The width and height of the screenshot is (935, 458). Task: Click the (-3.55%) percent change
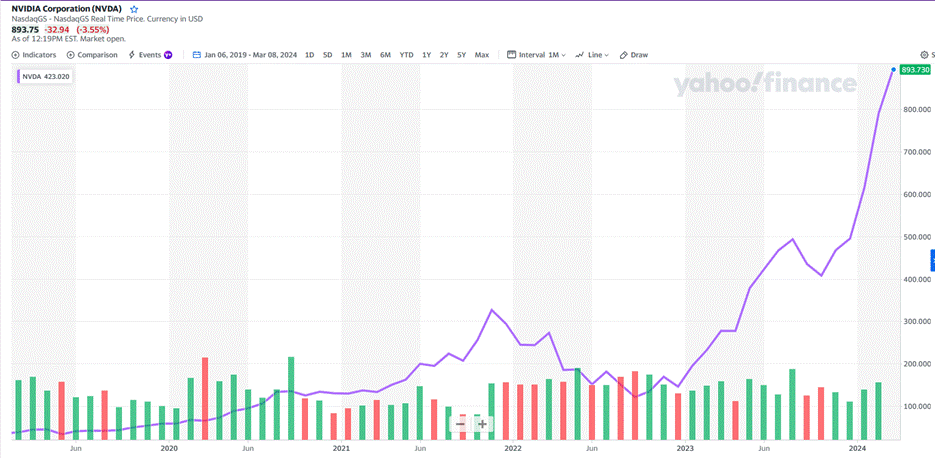92,29
